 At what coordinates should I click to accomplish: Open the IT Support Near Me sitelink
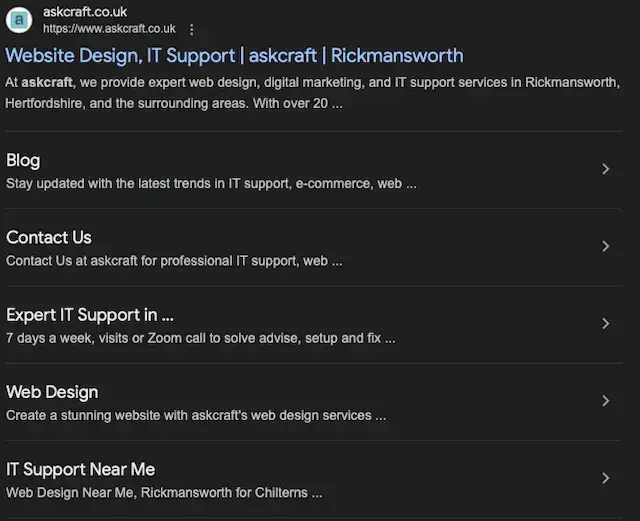pos(80,470)
